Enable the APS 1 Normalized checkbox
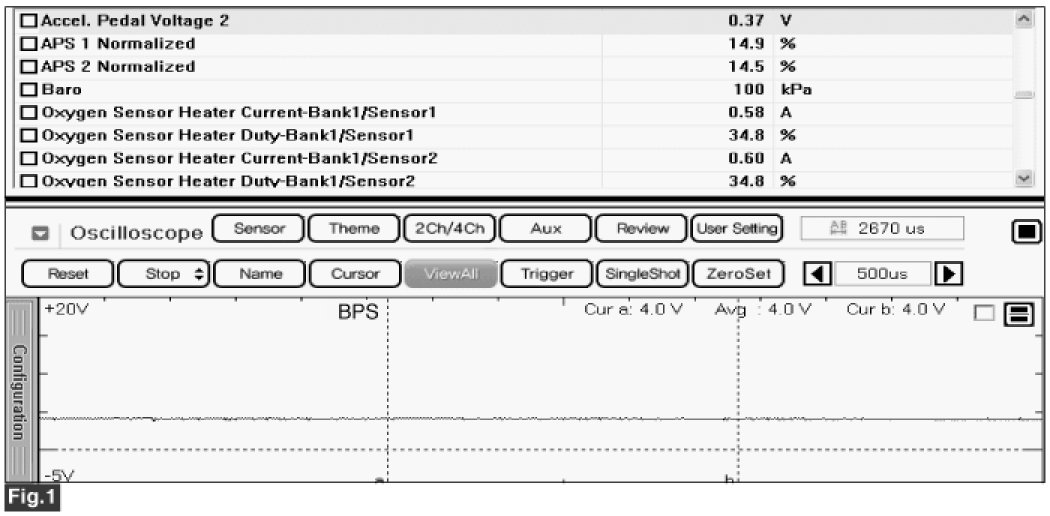The width and height of the screenshot is (1050, 516). (x=28, y=44)
